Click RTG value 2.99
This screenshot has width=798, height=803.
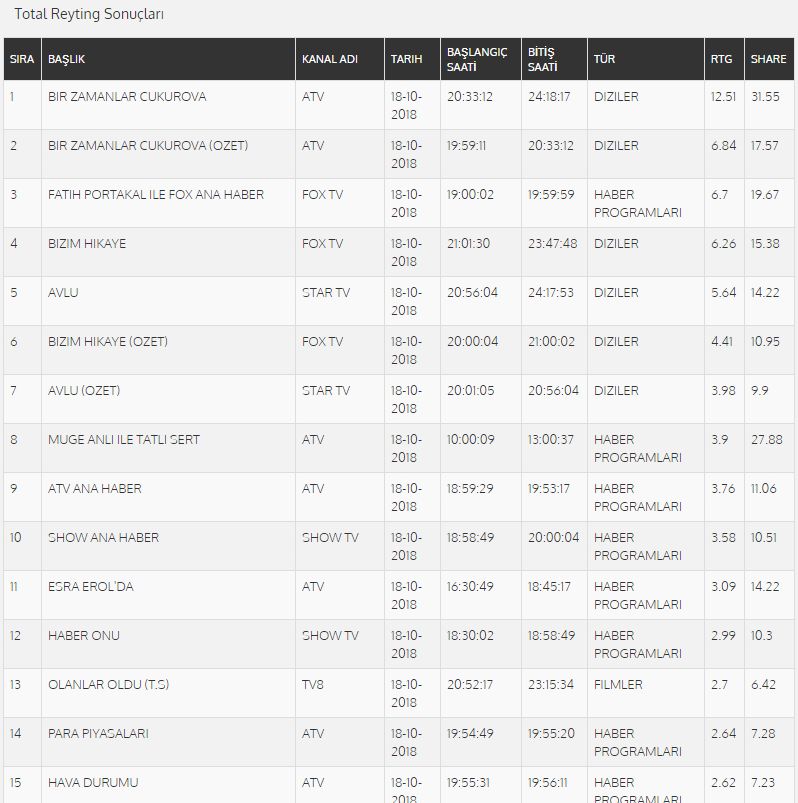(723, 636)
